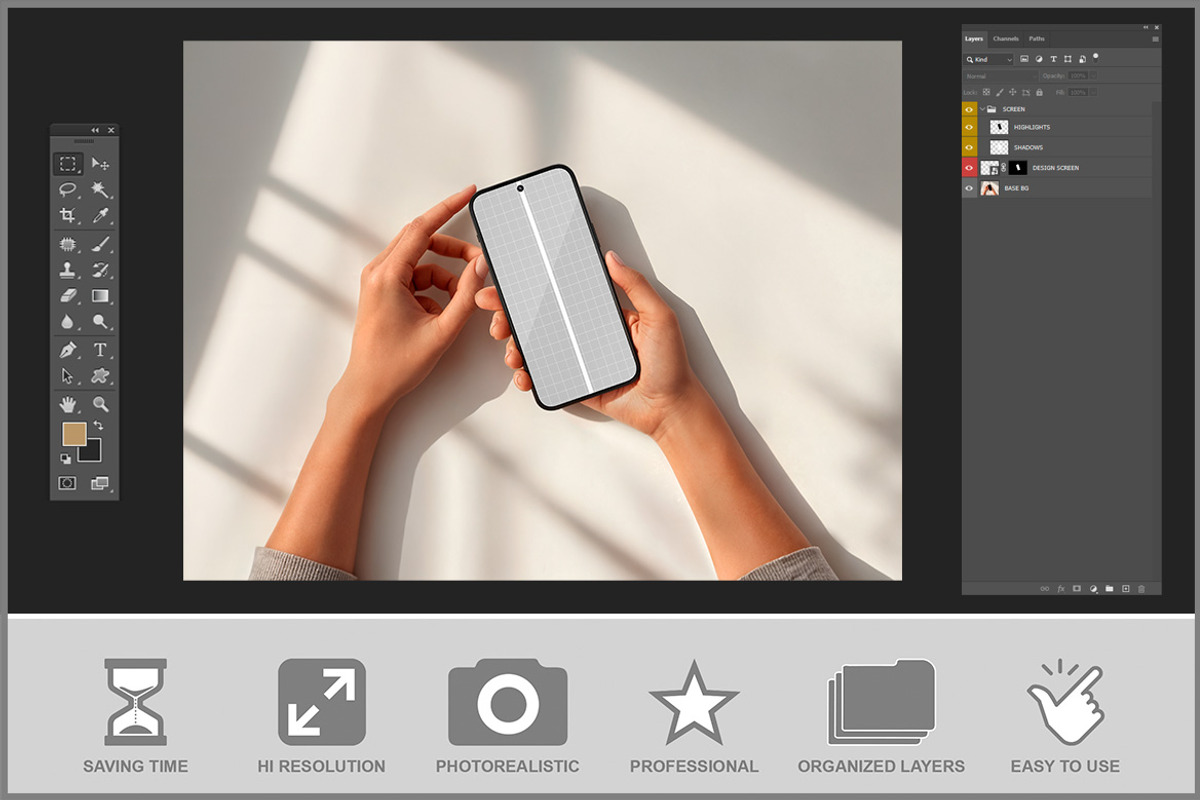Click the tan foreground color swatch
The image size is (1200, 800).
coord(74,434)
